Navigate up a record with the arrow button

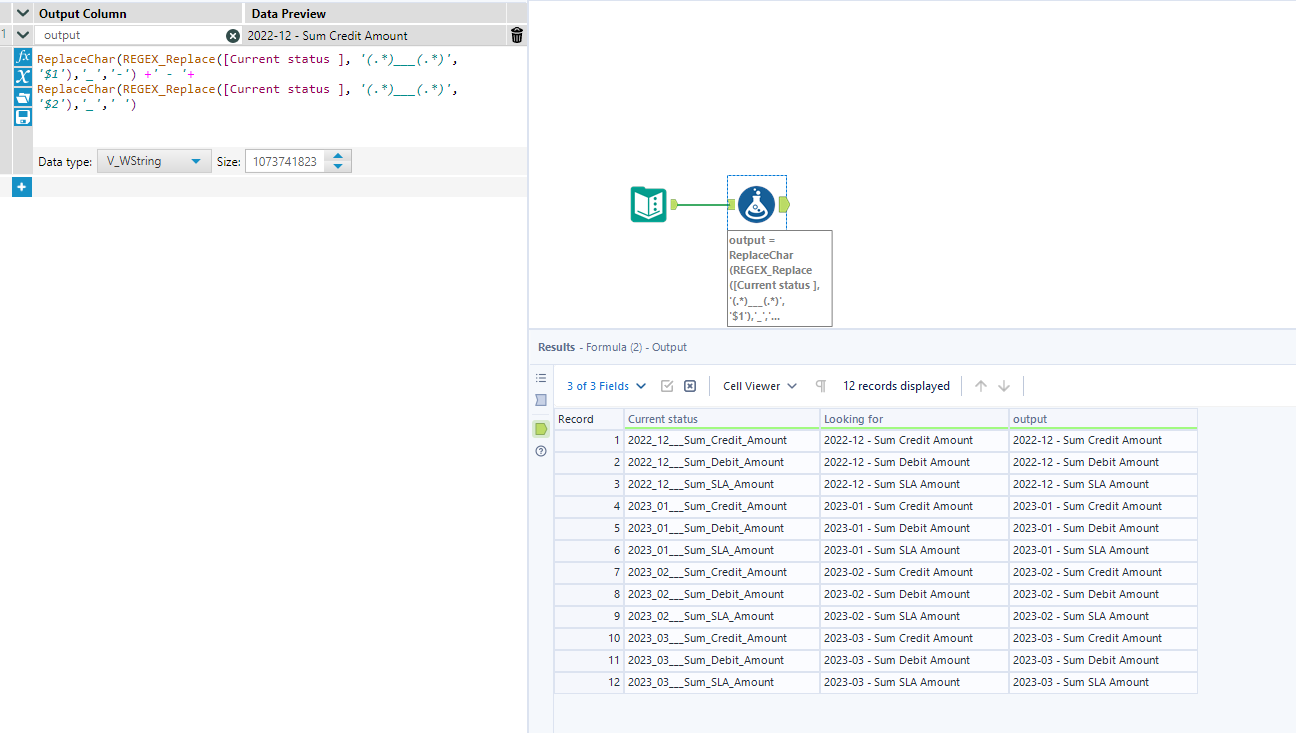click(x=981, y=385)
